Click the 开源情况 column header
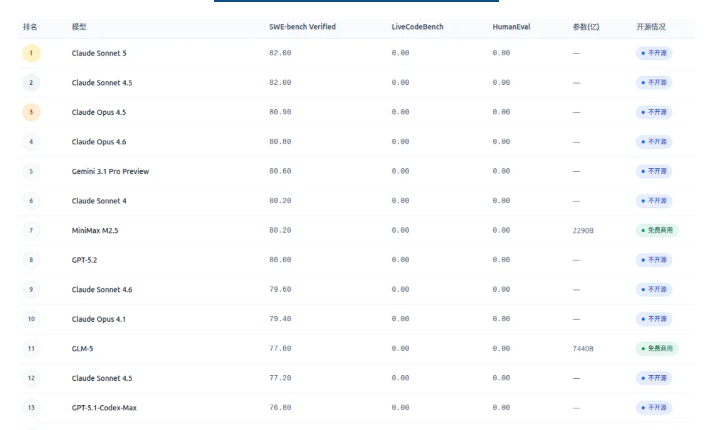Image resolution: width=727 pixels, height=430 pixels. point(650,26)
